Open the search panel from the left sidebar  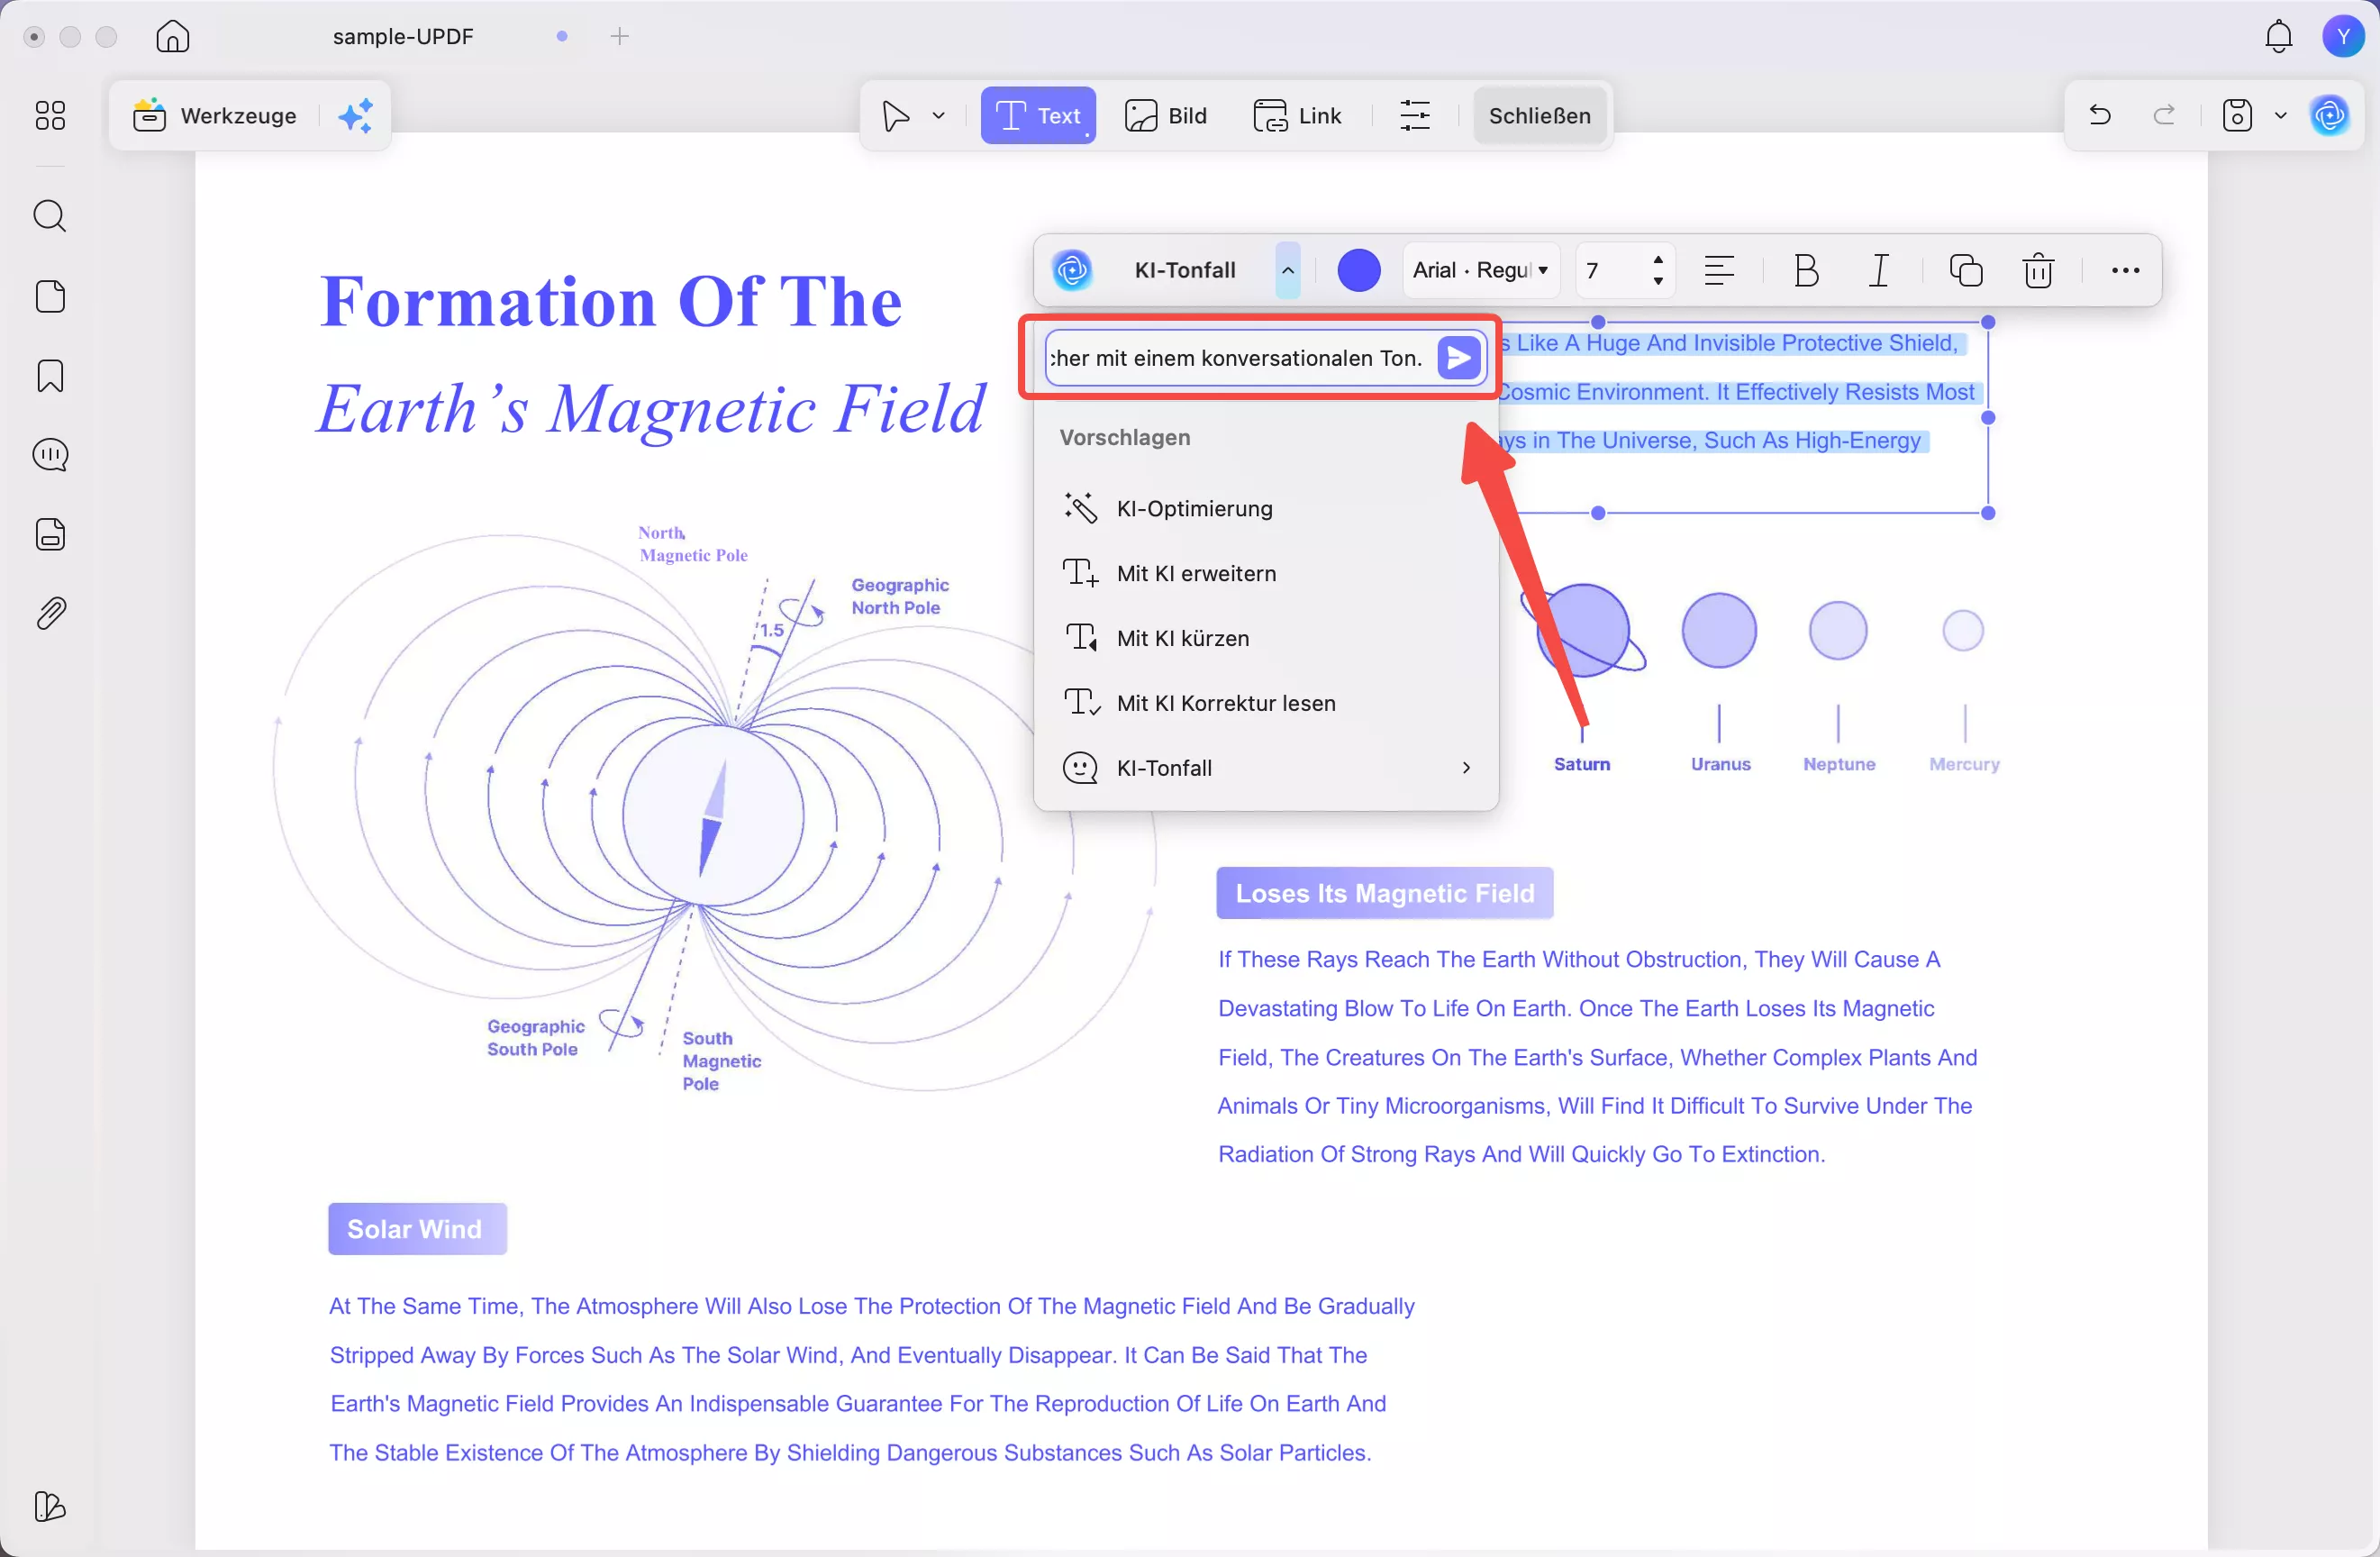coord(50,216)
